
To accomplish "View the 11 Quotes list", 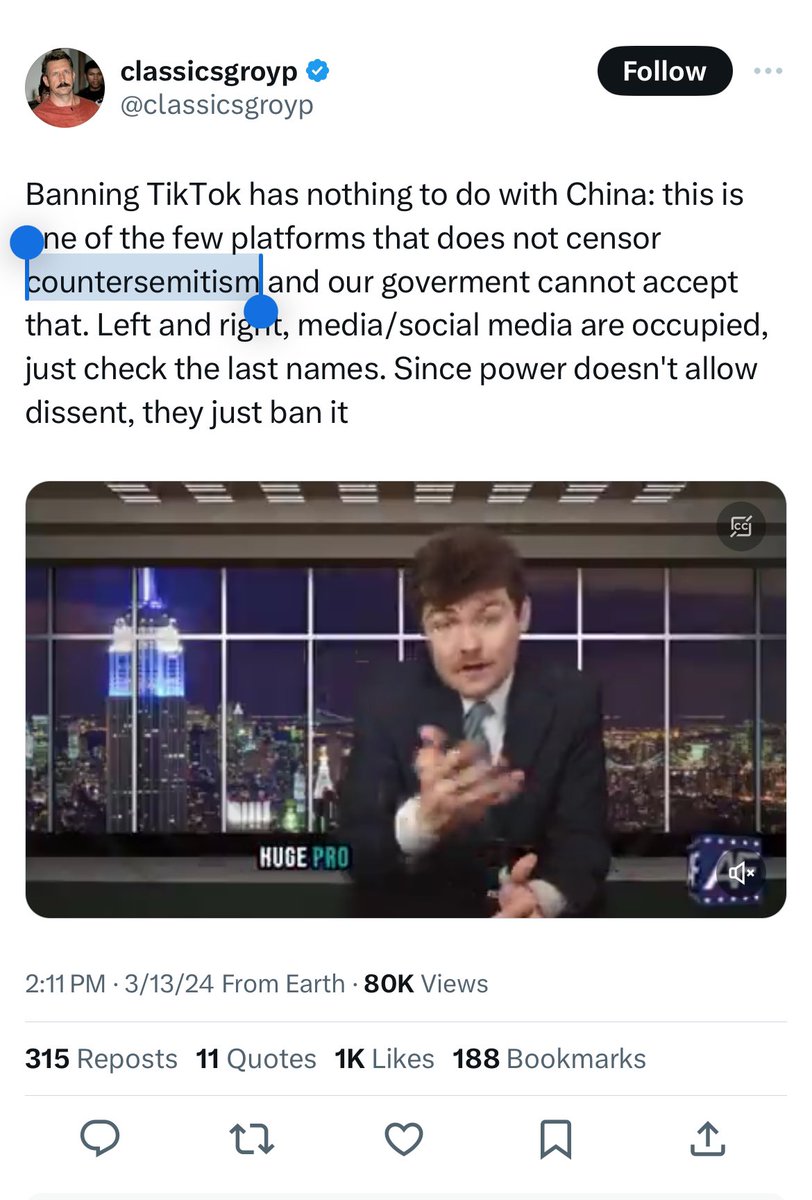I will [256, 1059].
